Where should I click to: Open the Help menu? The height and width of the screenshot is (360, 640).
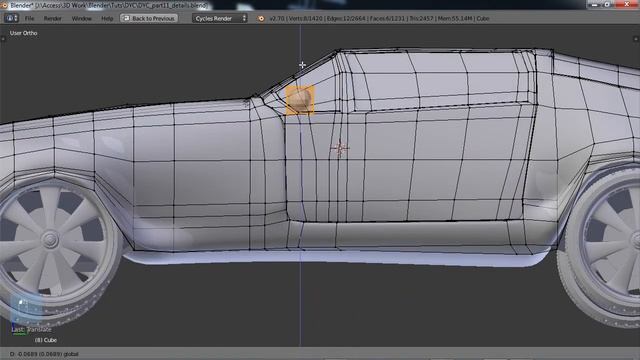(x=107, y=18)
